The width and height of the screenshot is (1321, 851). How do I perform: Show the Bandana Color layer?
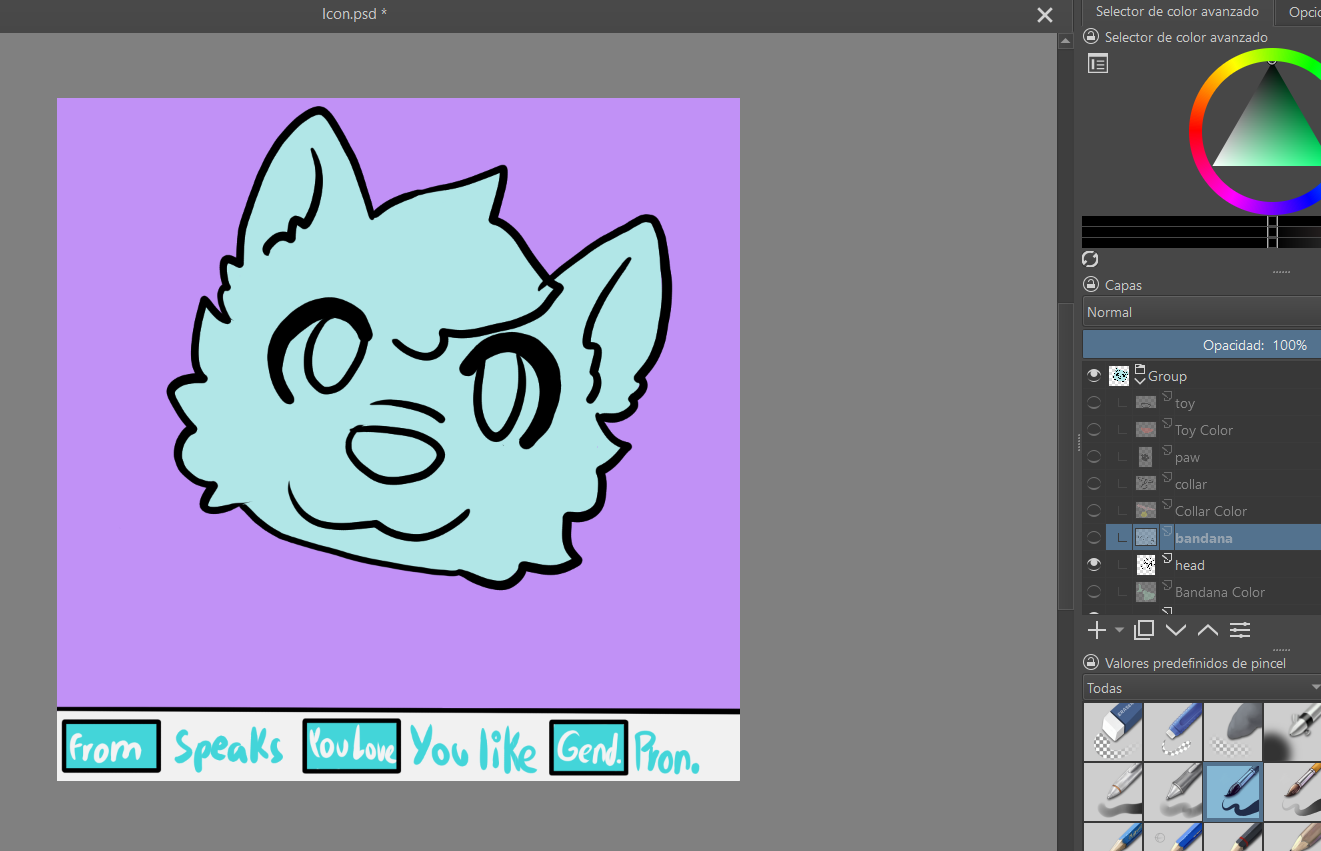click(1094, 592)
